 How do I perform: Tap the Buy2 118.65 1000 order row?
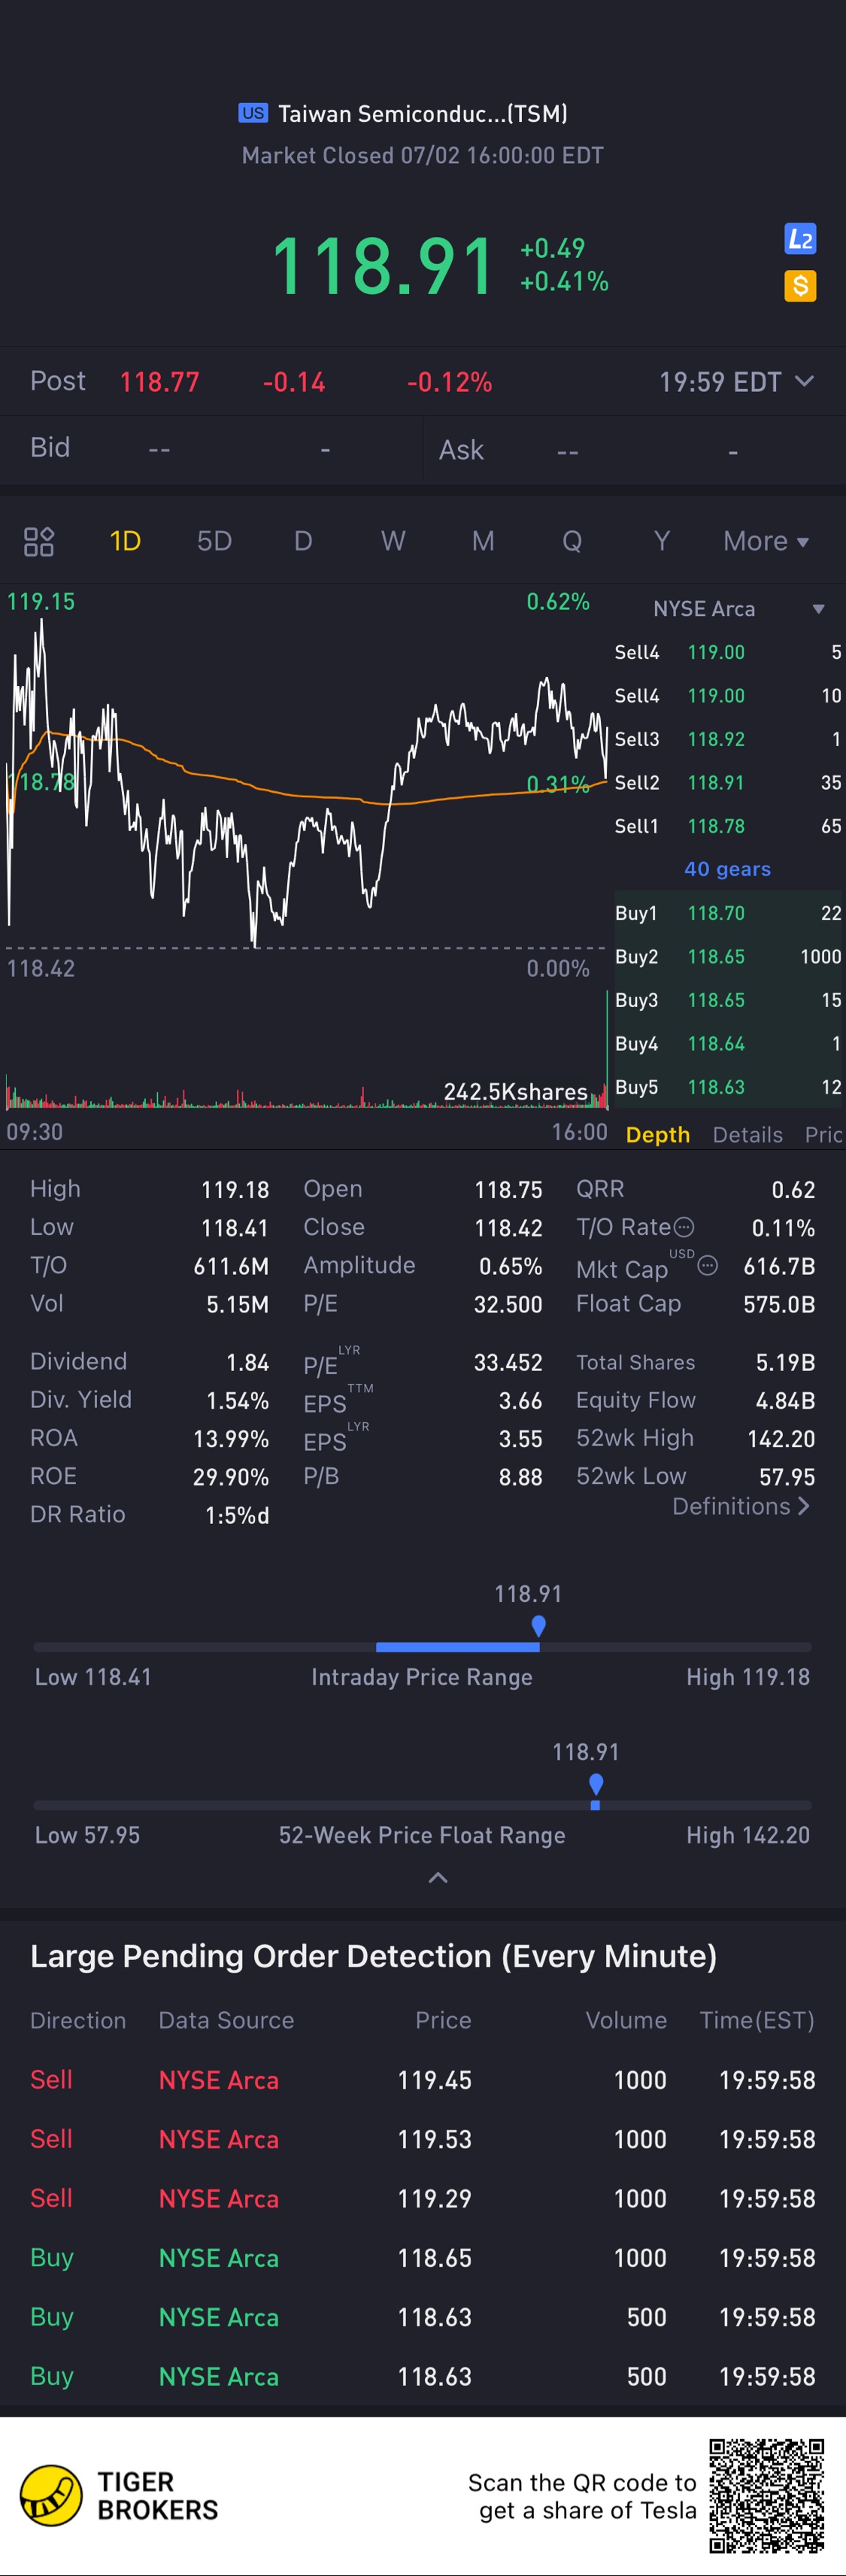click(x=728, y=956)
